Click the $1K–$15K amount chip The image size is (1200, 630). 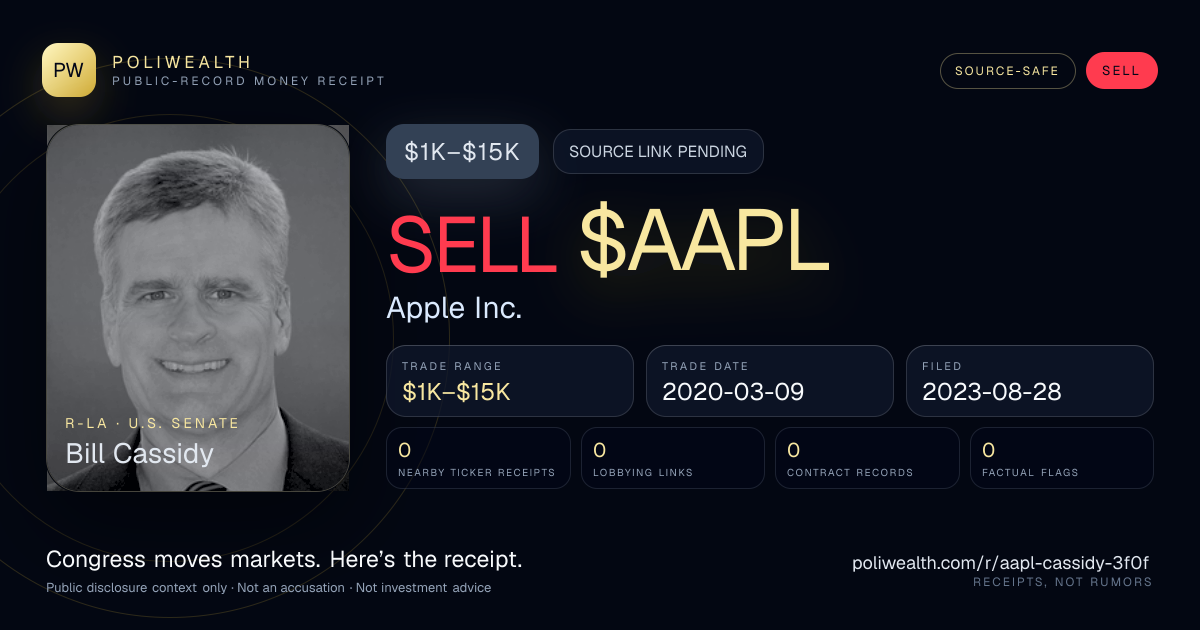point(462,152)
